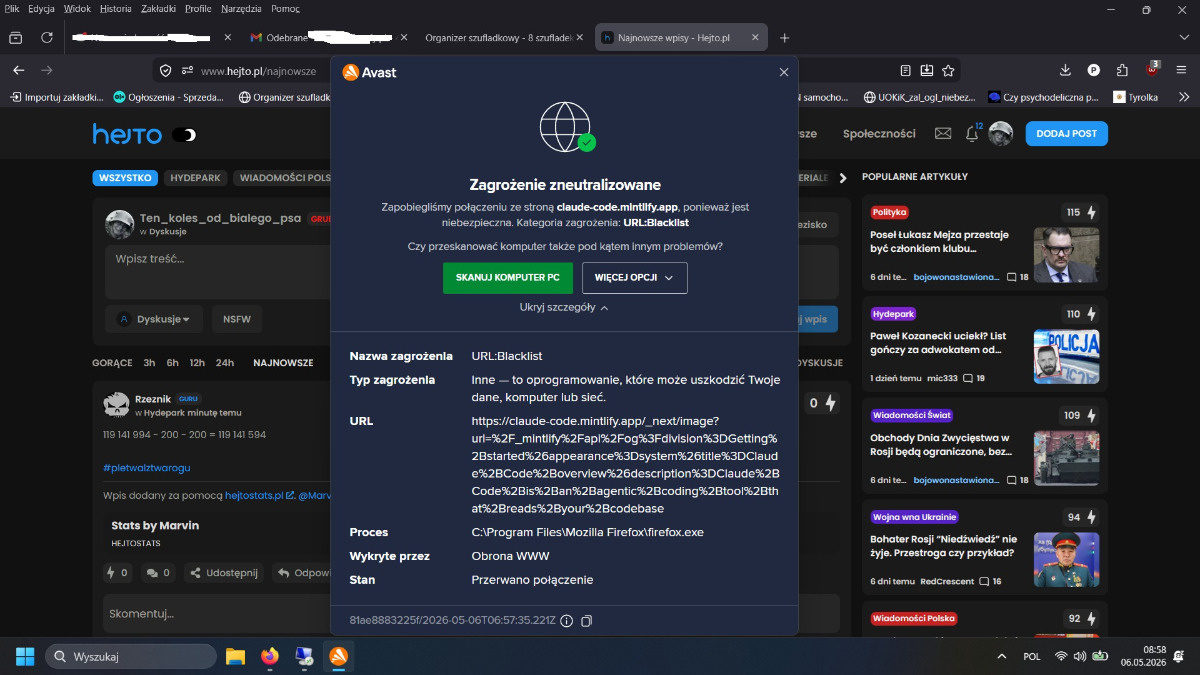Upvote the Kozanecki article showing 110
The height and width of the screenshot is (675, 1200).
click(x=1080, y=314)
